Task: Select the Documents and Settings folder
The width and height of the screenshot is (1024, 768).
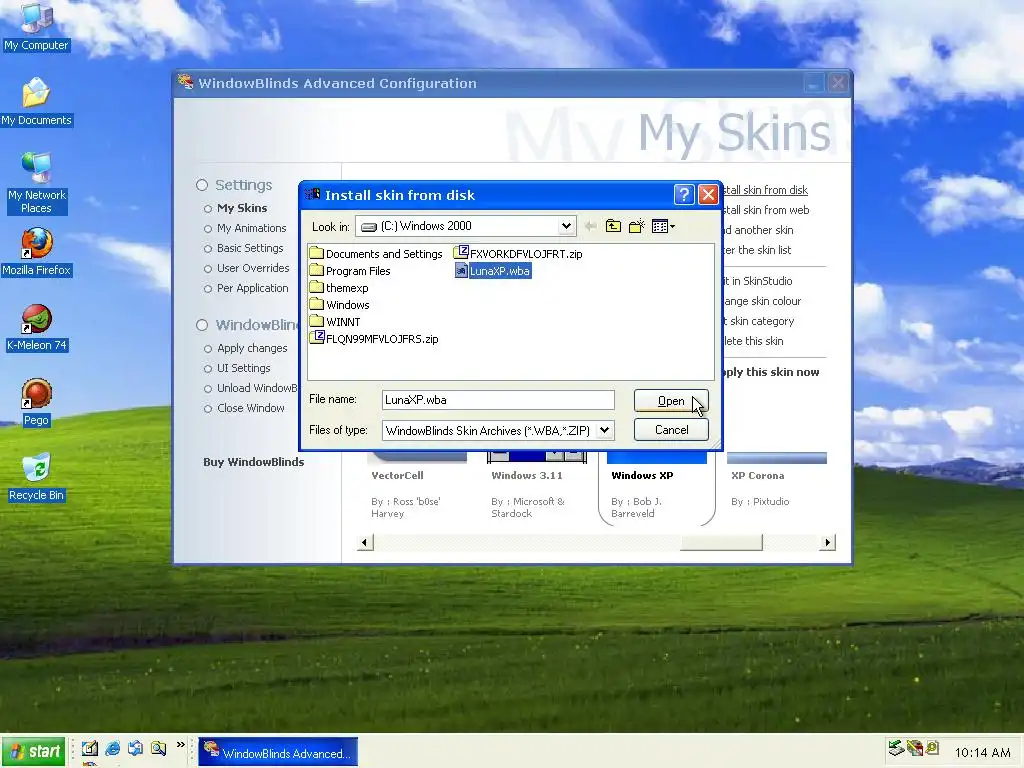Action: (377, 254)
